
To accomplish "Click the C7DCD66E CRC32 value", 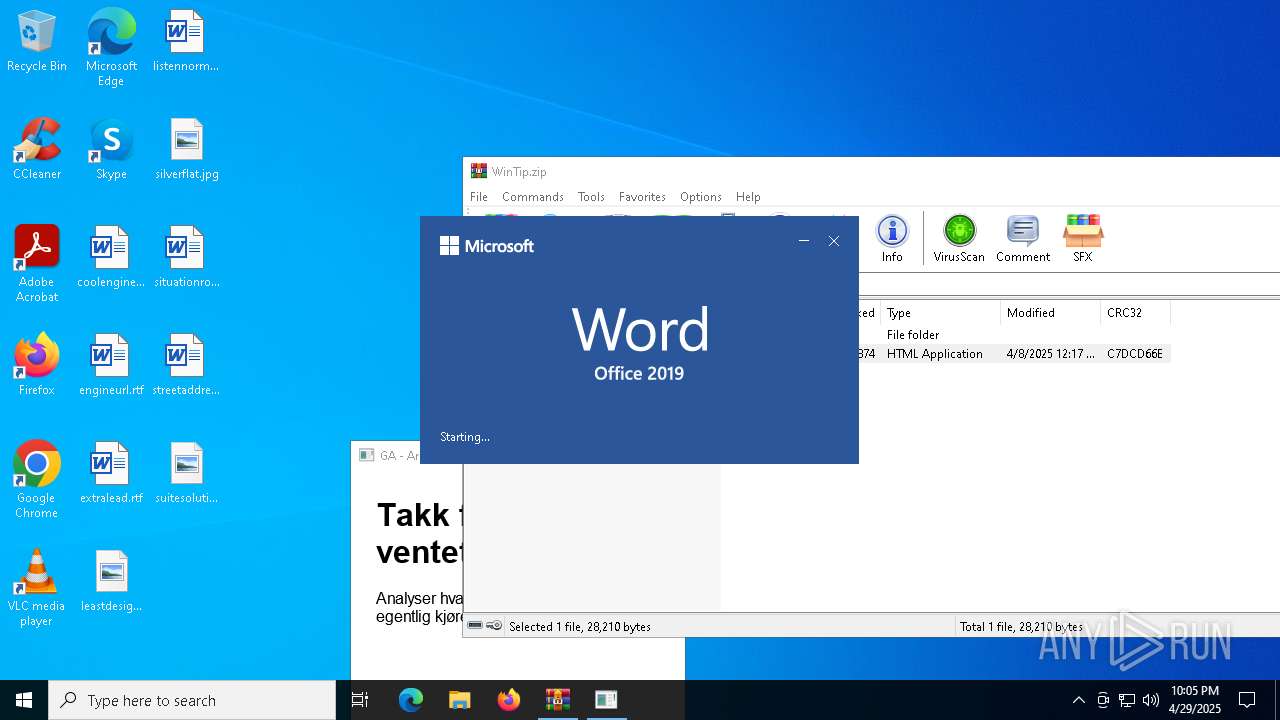I will tap(1134, 354).
